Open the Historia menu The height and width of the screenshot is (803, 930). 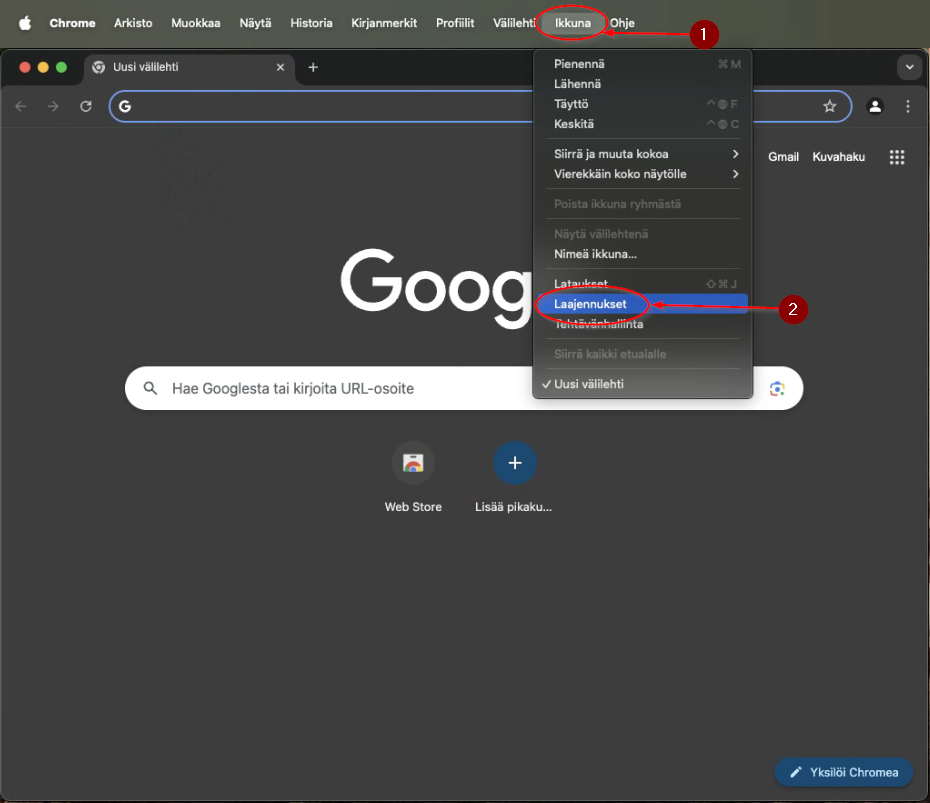pos(311,23)
